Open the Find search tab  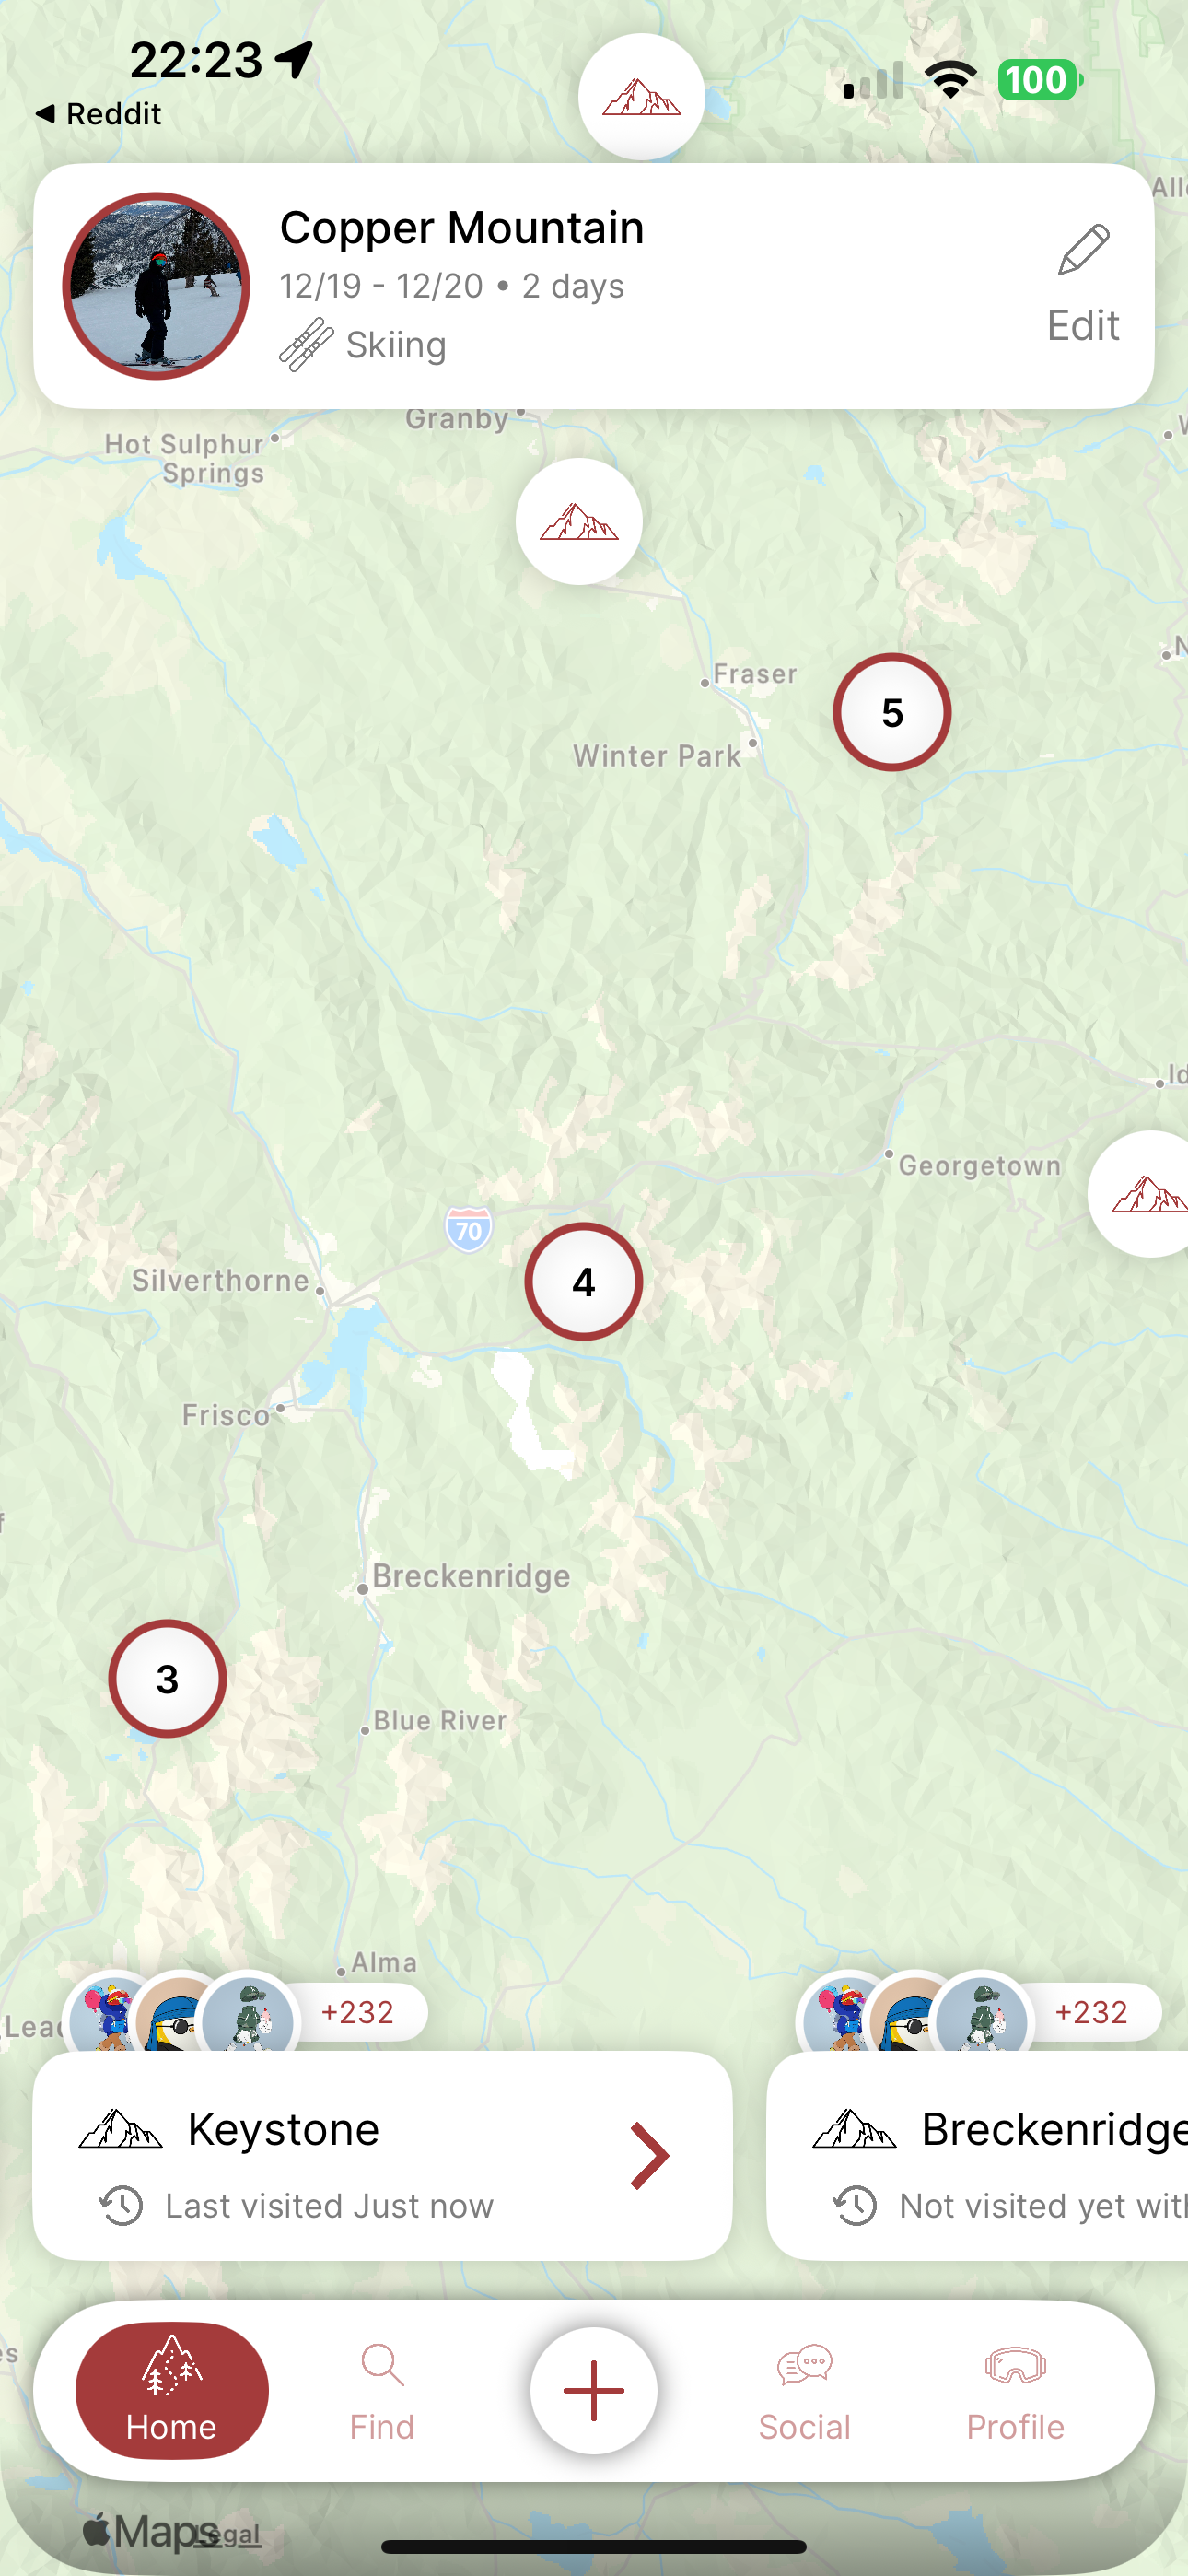coord(382,2391)
